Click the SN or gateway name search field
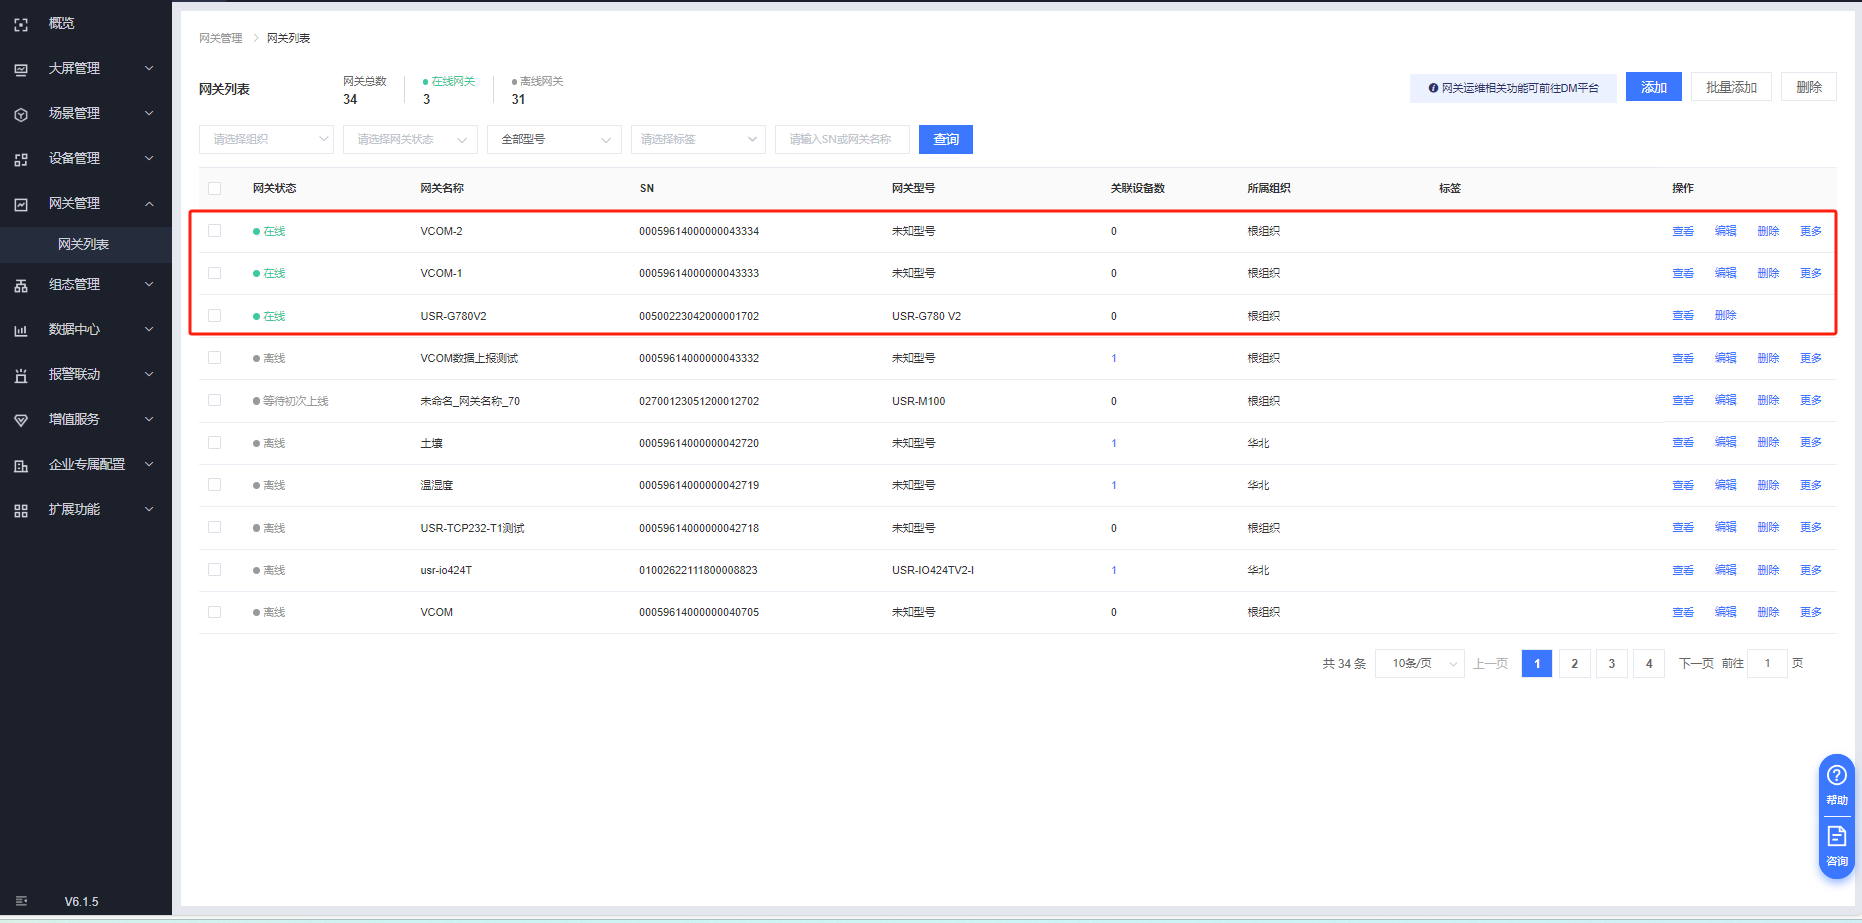This screenshot has height=923, width=1862. click(x=842, y=140)
